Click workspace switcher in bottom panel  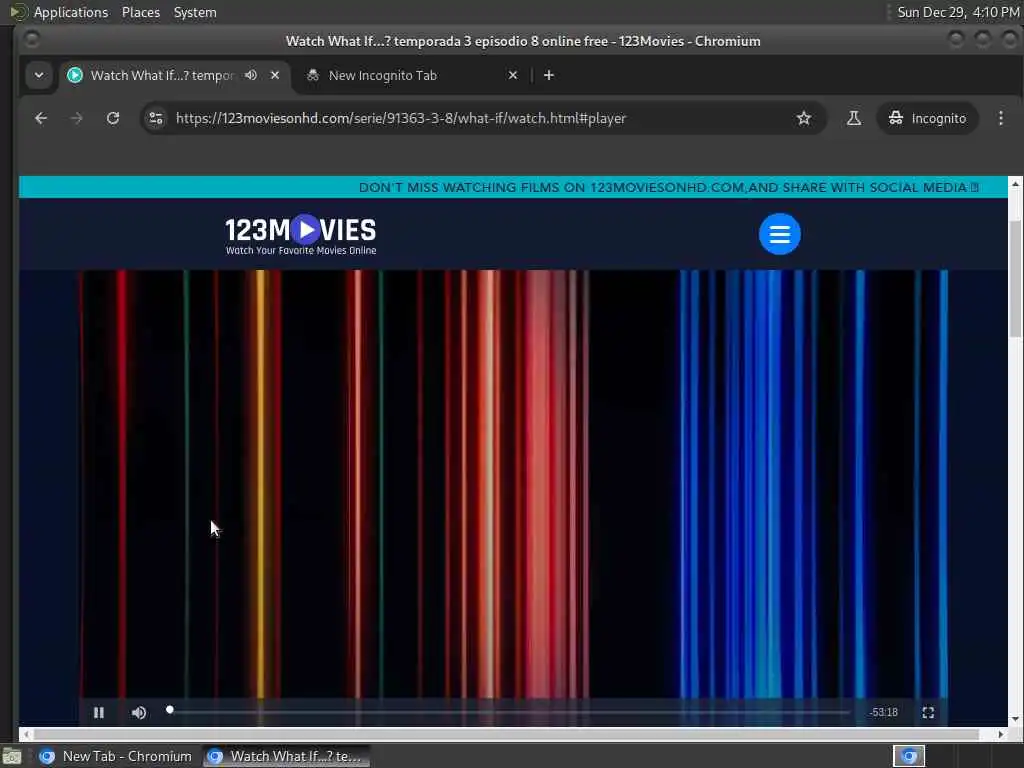pos(909,756)
